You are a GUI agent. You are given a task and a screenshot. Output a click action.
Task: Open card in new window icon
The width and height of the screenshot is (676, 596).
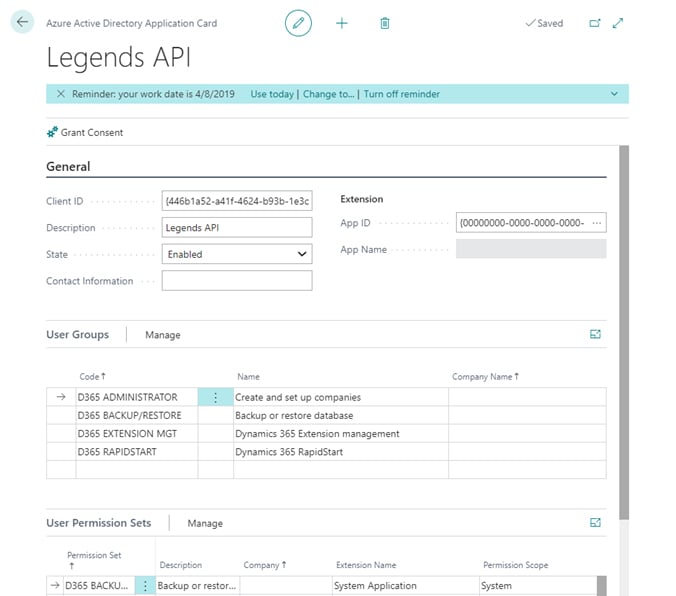pyautogui.click(x=595, y=23)
